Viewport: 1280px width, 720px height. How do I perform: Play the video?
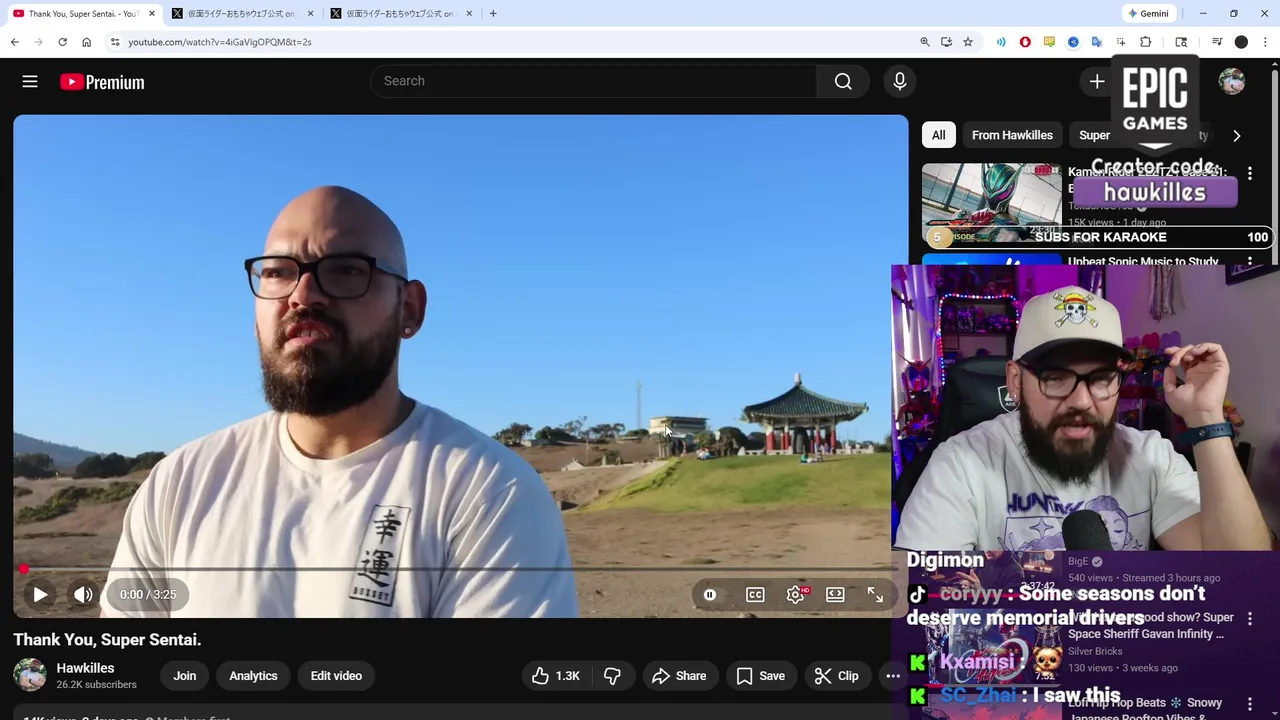coord(40,595)
